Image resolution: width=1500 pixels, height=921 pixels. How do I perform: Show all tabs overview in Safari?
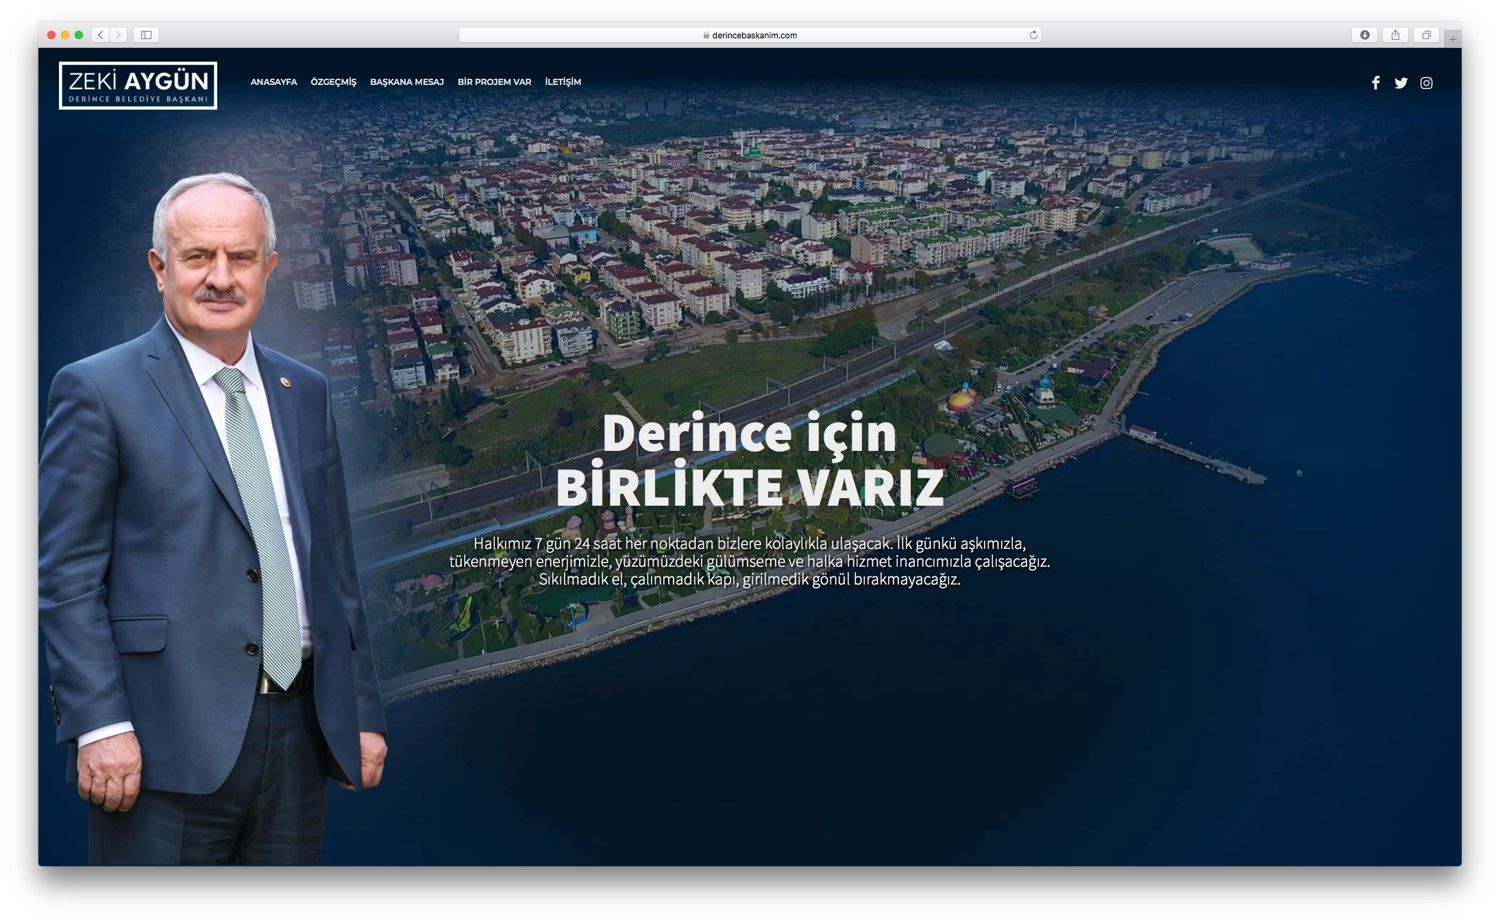[1426, 35]
